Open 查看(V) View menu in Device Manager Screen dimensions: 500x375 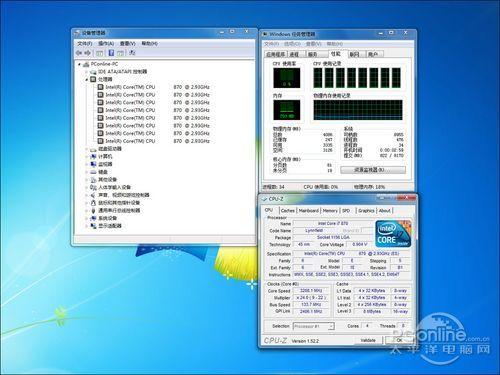click(x=128, y=44)
